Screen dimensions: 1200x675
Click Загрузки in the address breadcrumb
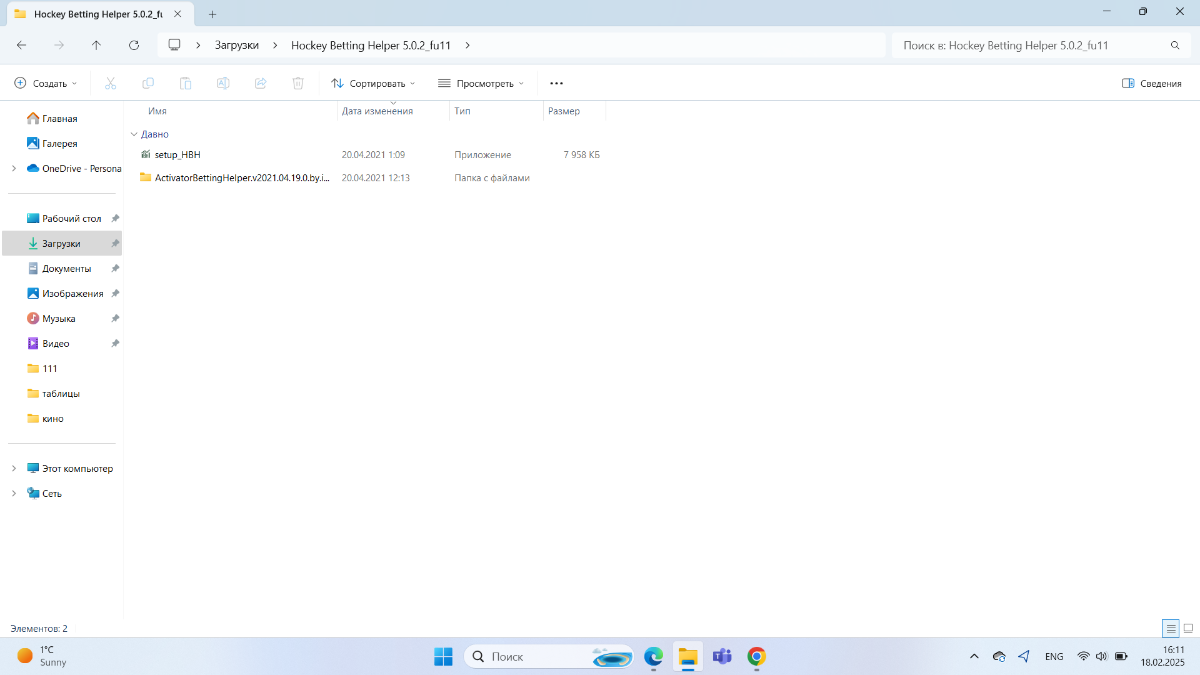pos(237,45)
